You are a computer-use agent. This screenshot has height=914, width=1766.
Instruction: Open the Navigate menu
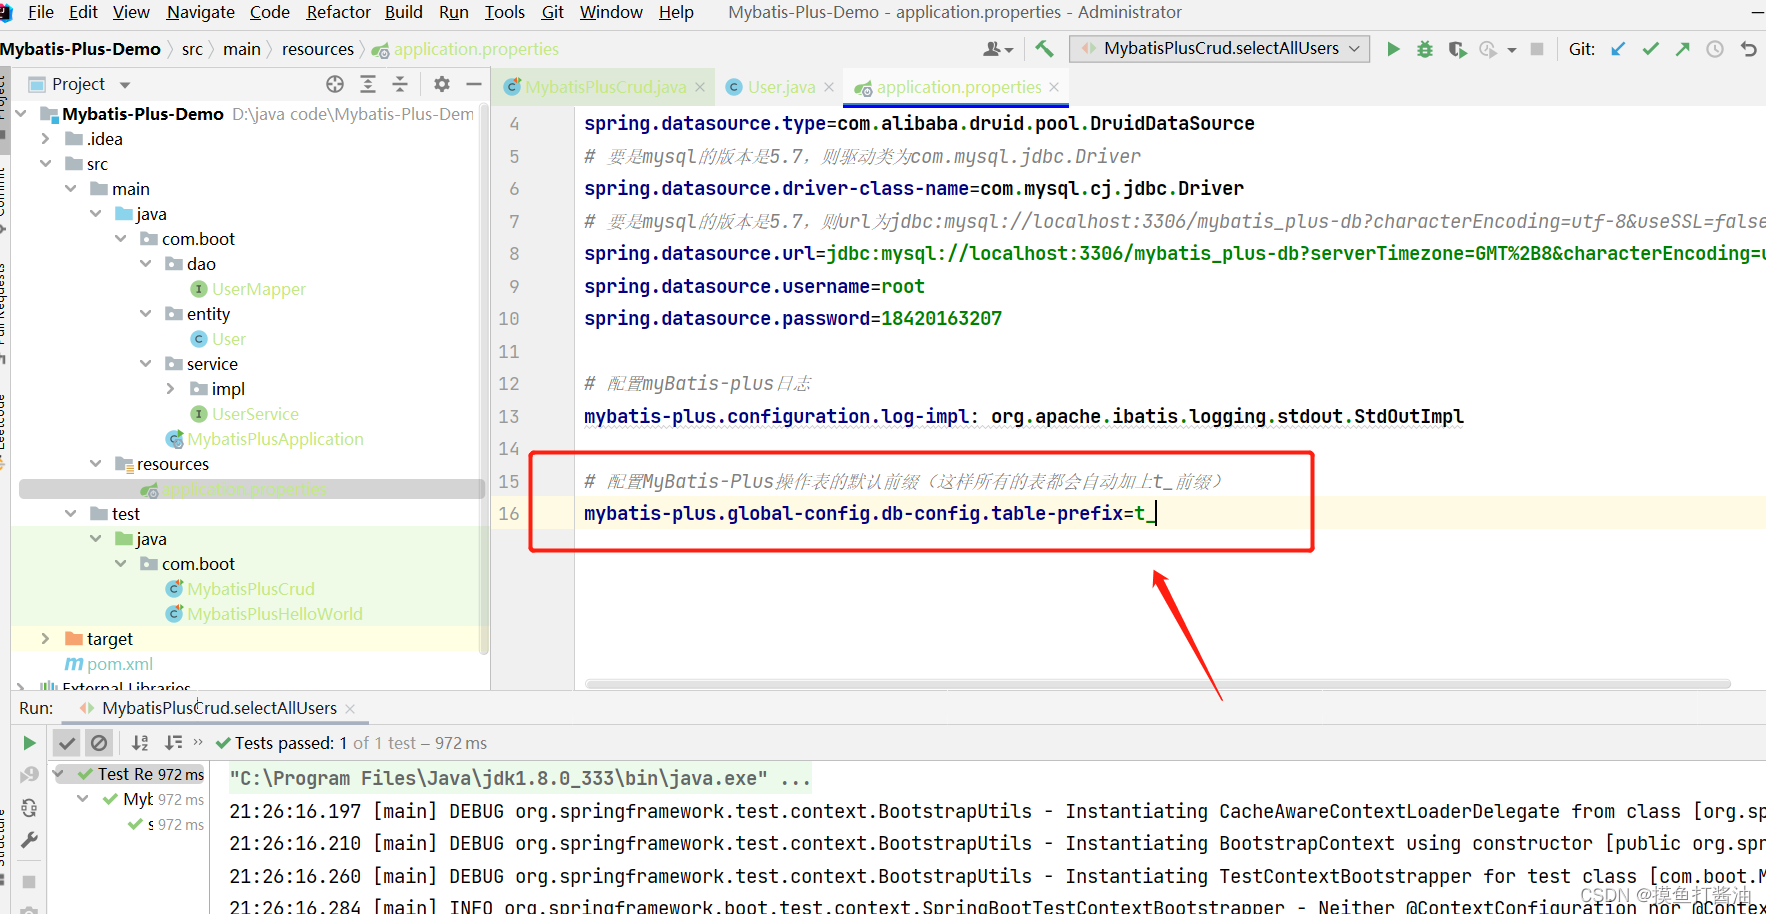(200, 12)
